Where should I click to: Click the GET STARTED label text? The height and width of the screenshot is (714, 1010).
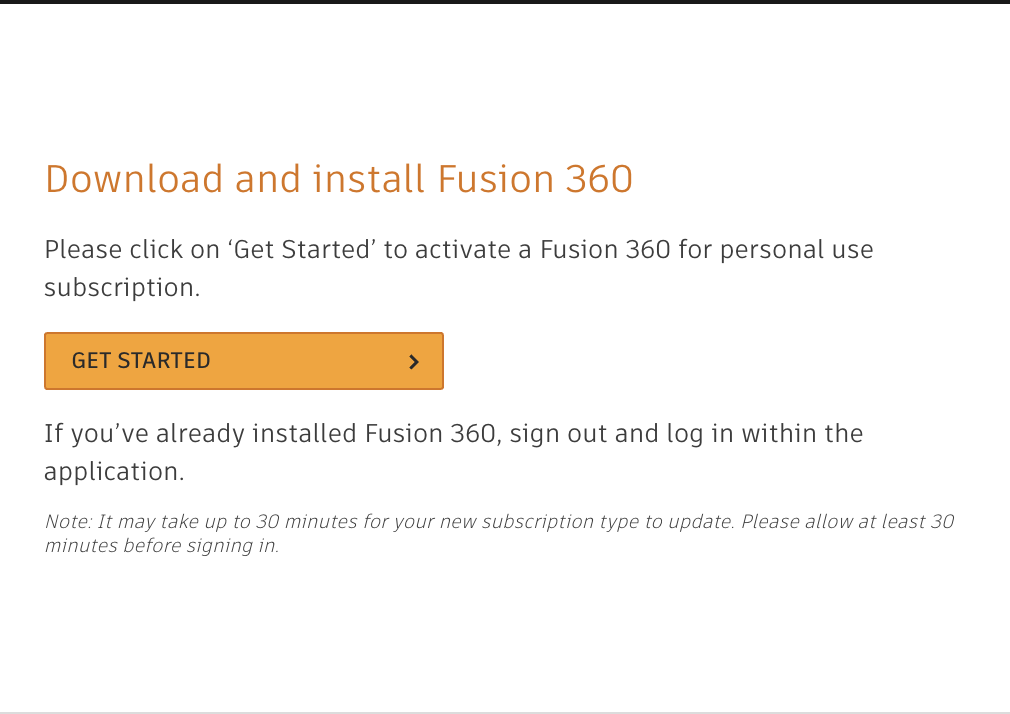pyautogui.click(x=140, y=360)
